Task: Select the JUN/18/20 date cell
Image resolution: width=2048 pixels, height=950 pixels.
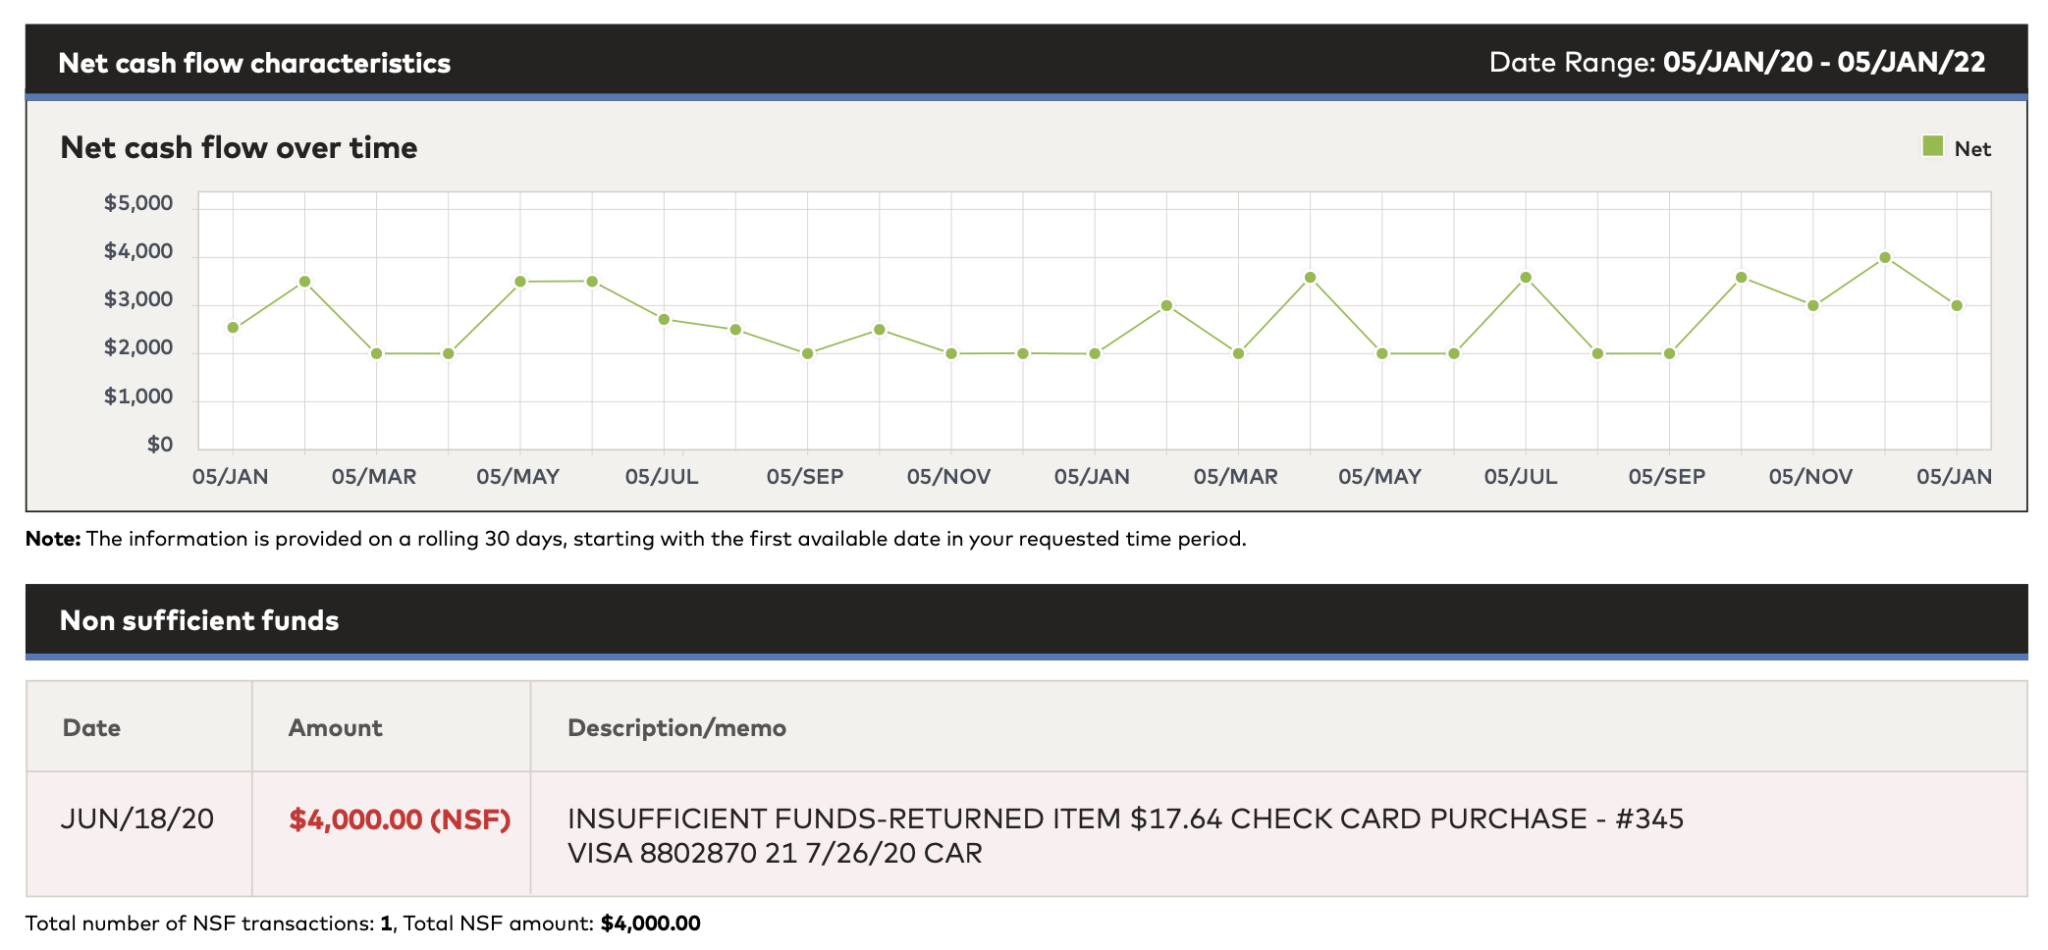Action: pyautogui.click(x=137, y=820)
